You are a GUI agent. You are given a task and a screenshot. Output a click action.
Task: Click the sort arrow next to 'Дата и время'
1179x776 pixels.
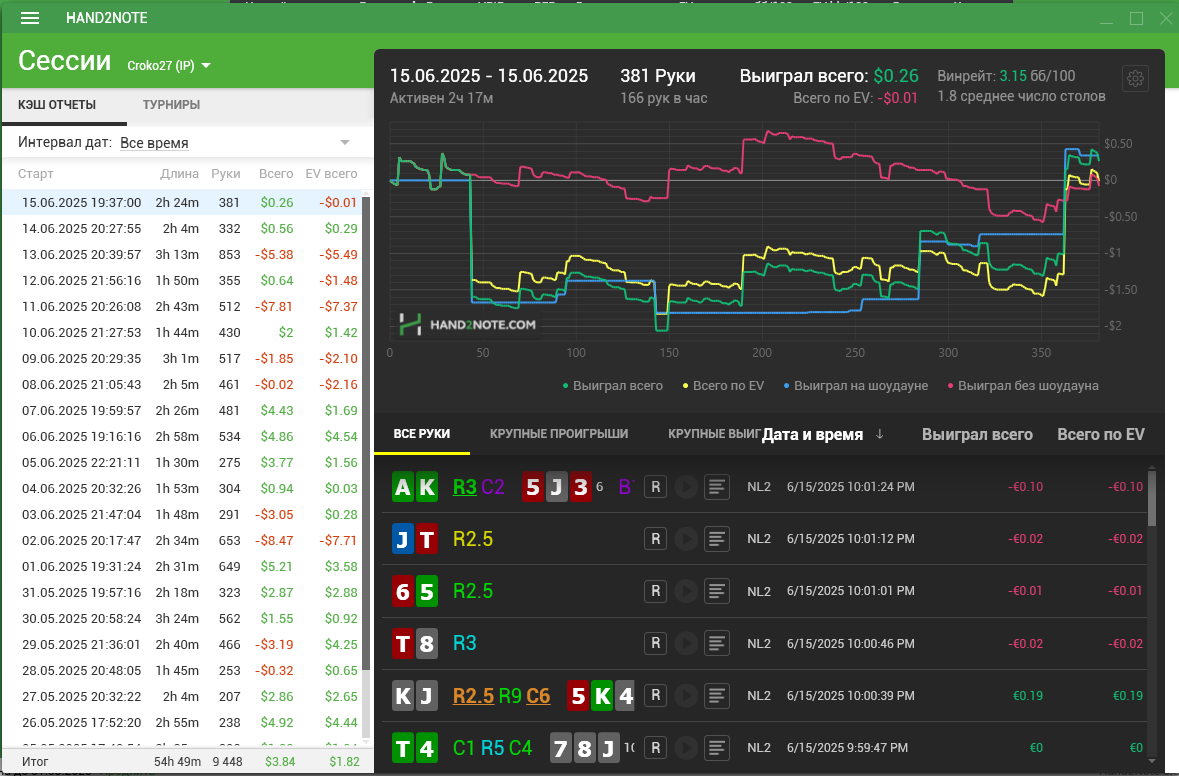pyautogui.click(x=880, y=435)
